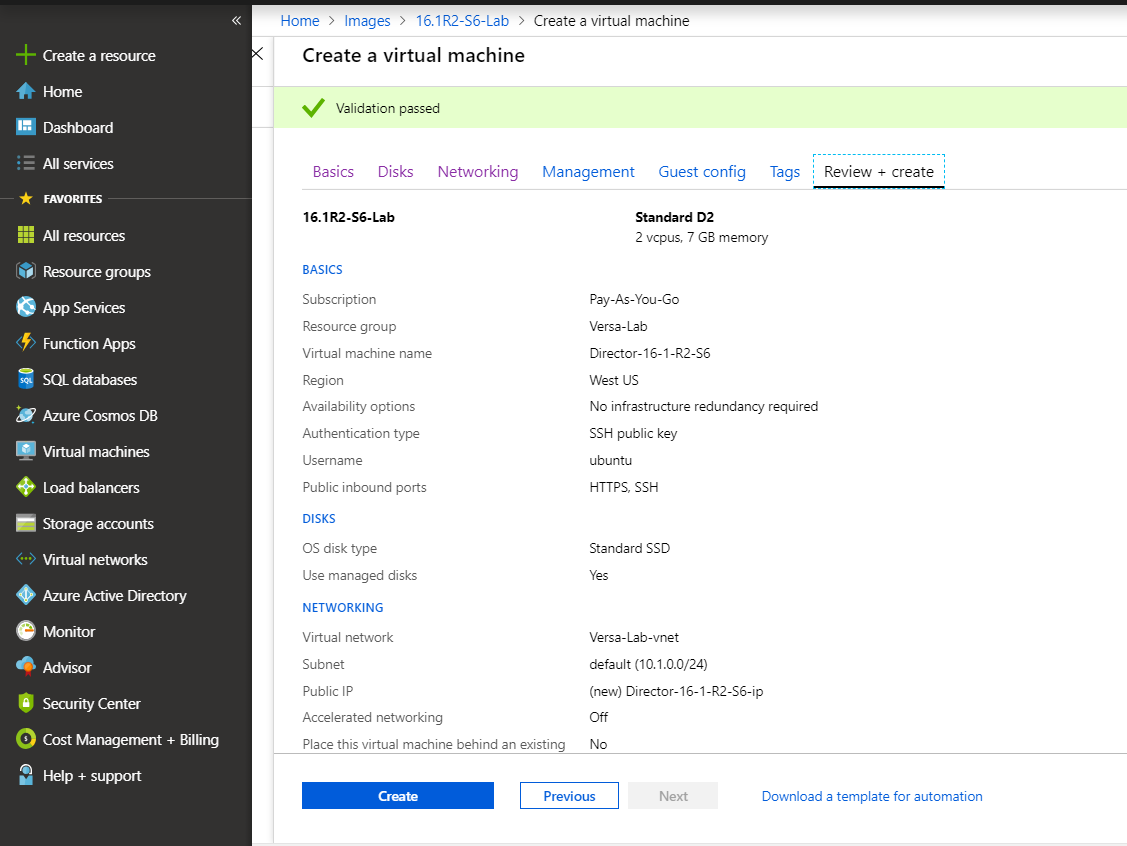
Task: Click the Accelerated networking Off value
Action: pyautogui.click(x=598, y=717)
